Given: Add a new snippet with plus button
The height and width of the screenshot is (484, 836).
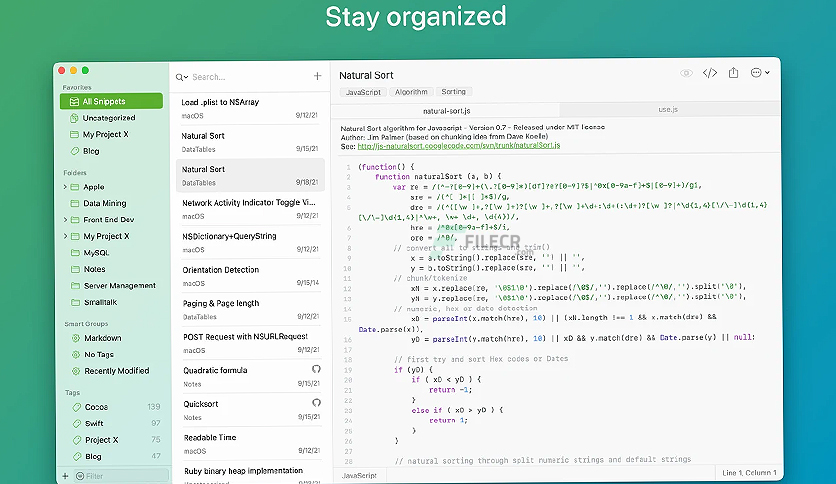Looking at the screenshot, I should point(317,76).
